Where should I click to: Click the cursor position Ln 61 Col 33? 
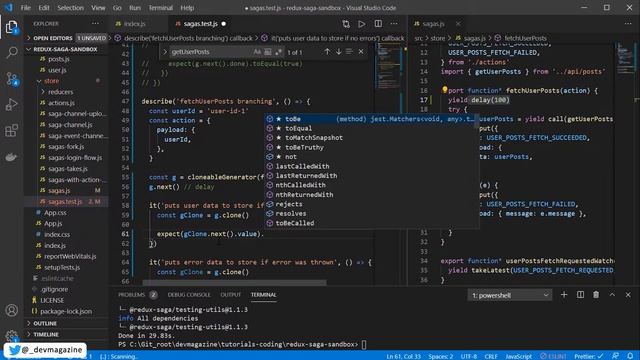point(403,356)
